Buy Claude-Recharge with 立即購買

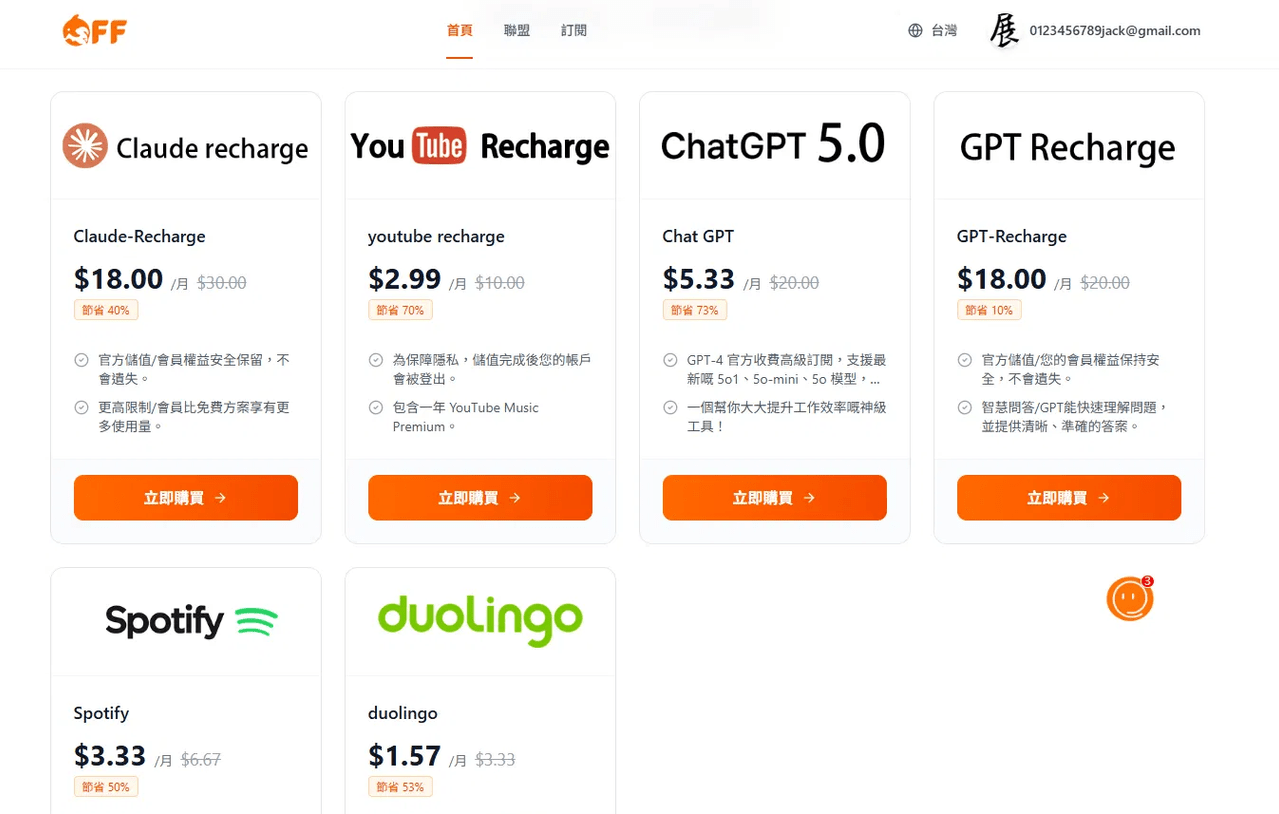[x=186, y=498]
